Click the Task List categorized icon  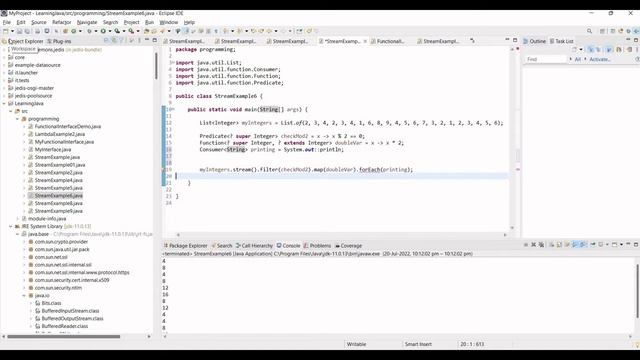point(591,49)
